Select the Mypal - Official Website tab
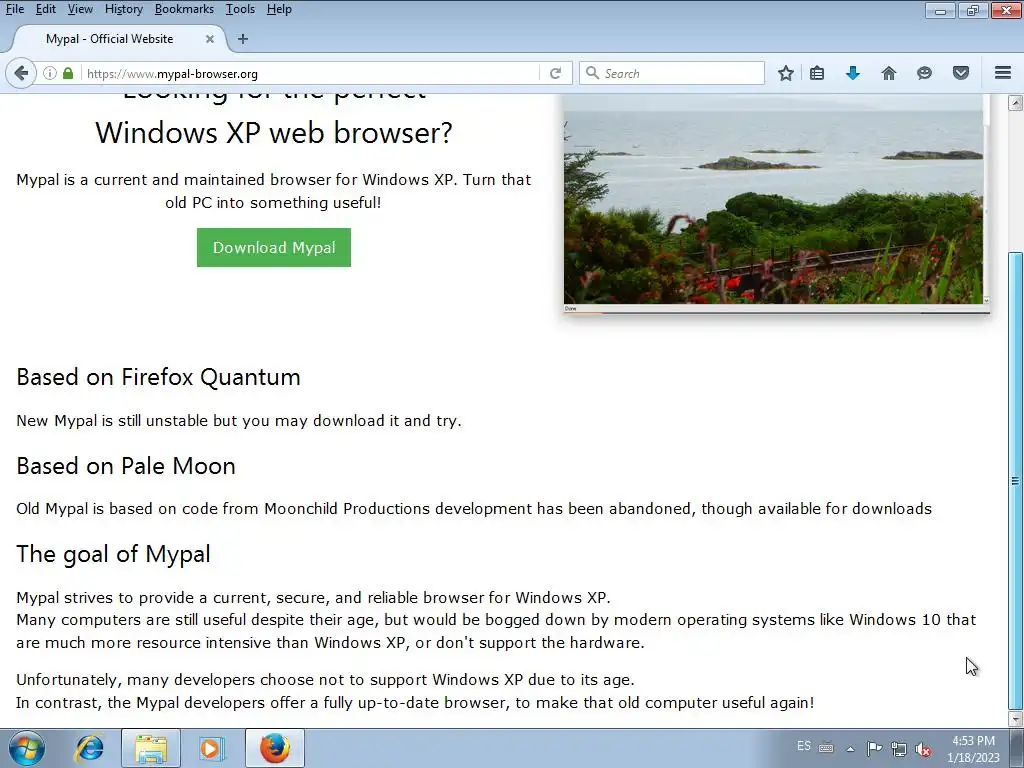 [x=110, y=39]
